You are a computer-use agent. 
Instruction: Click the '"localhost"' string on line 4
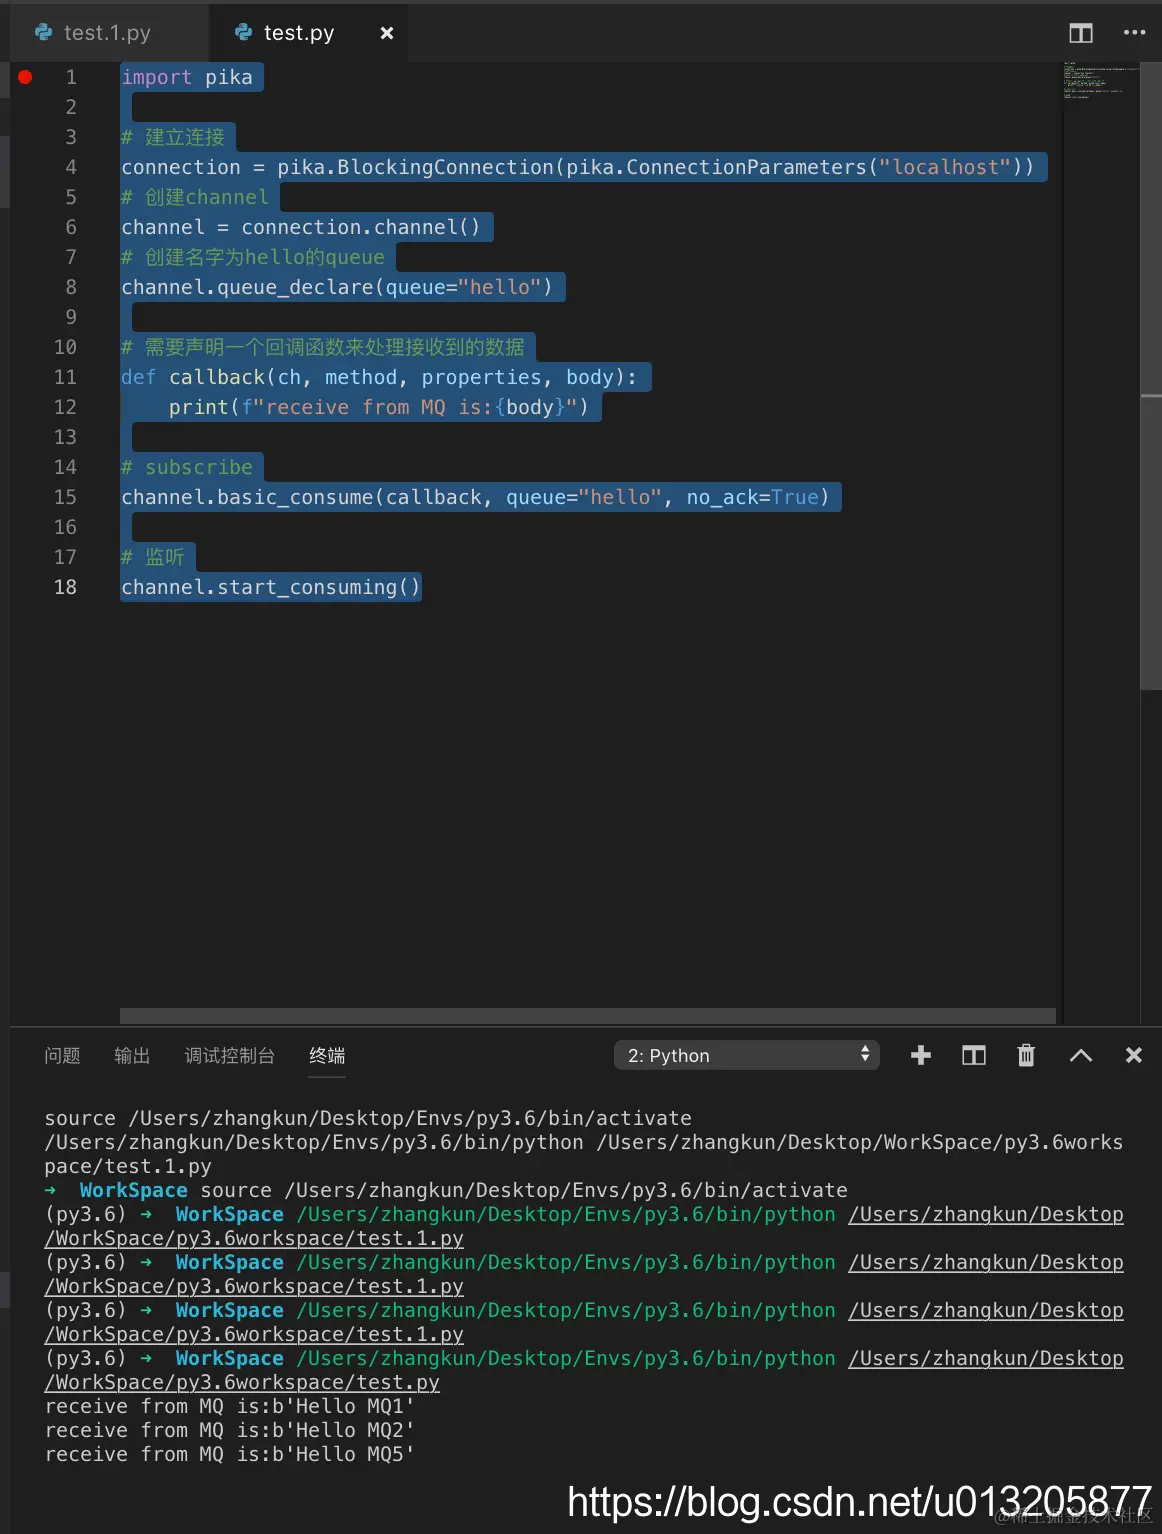click(945, 167)
